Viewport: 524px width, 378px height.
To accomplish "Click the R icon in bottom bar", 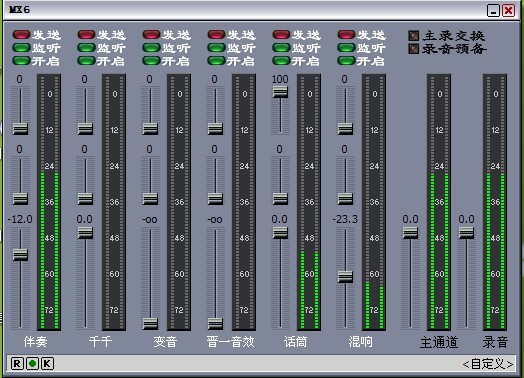I will click(17, 363).
